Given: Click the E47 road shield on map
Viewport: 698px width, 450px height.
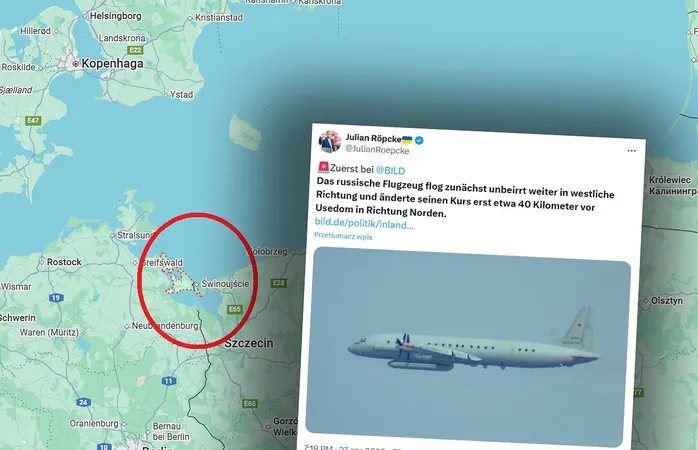Looking at the screenshot, I should pos(33,121).
